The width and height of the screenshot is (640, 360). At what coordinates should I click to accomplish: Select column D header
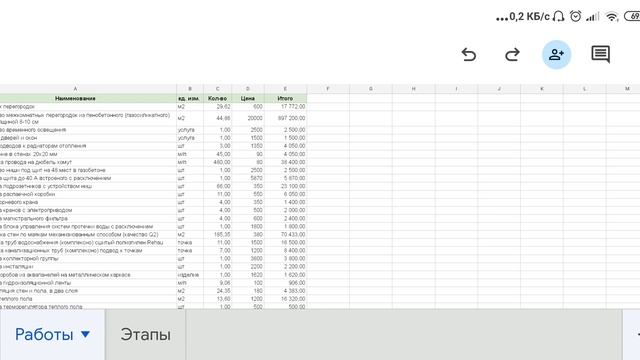pyautogui.click(x=248, y=89)
